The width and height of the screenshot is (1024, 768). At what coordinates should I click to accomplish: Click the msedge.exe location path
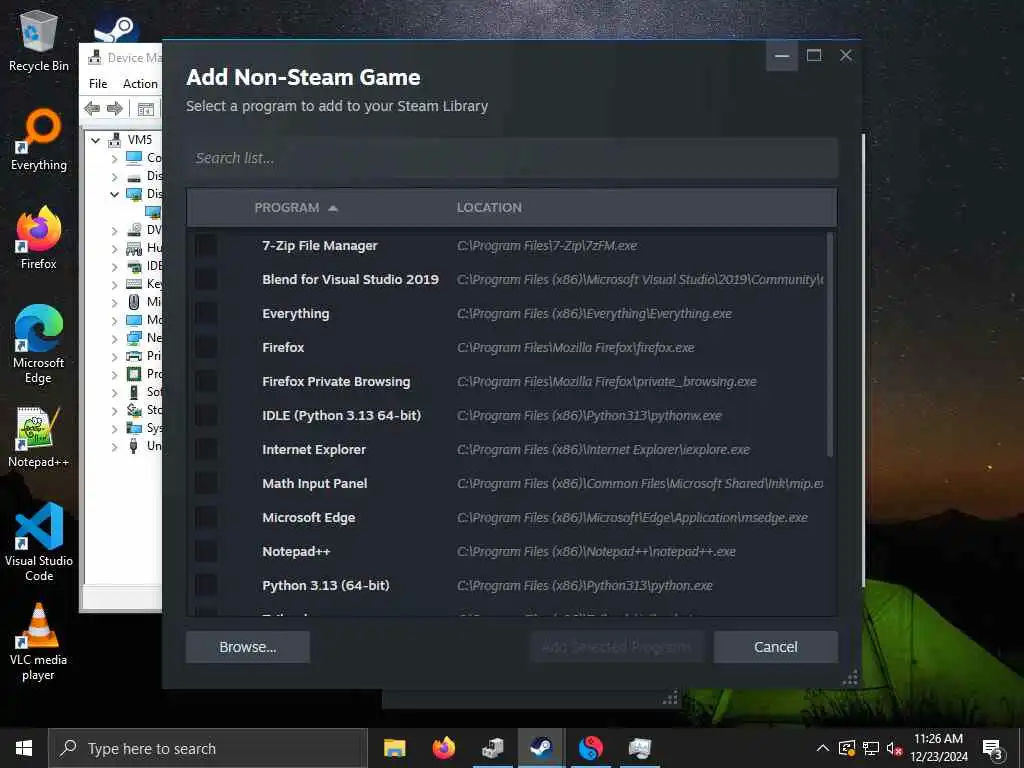pyautogui.click(x=632, y=517)
